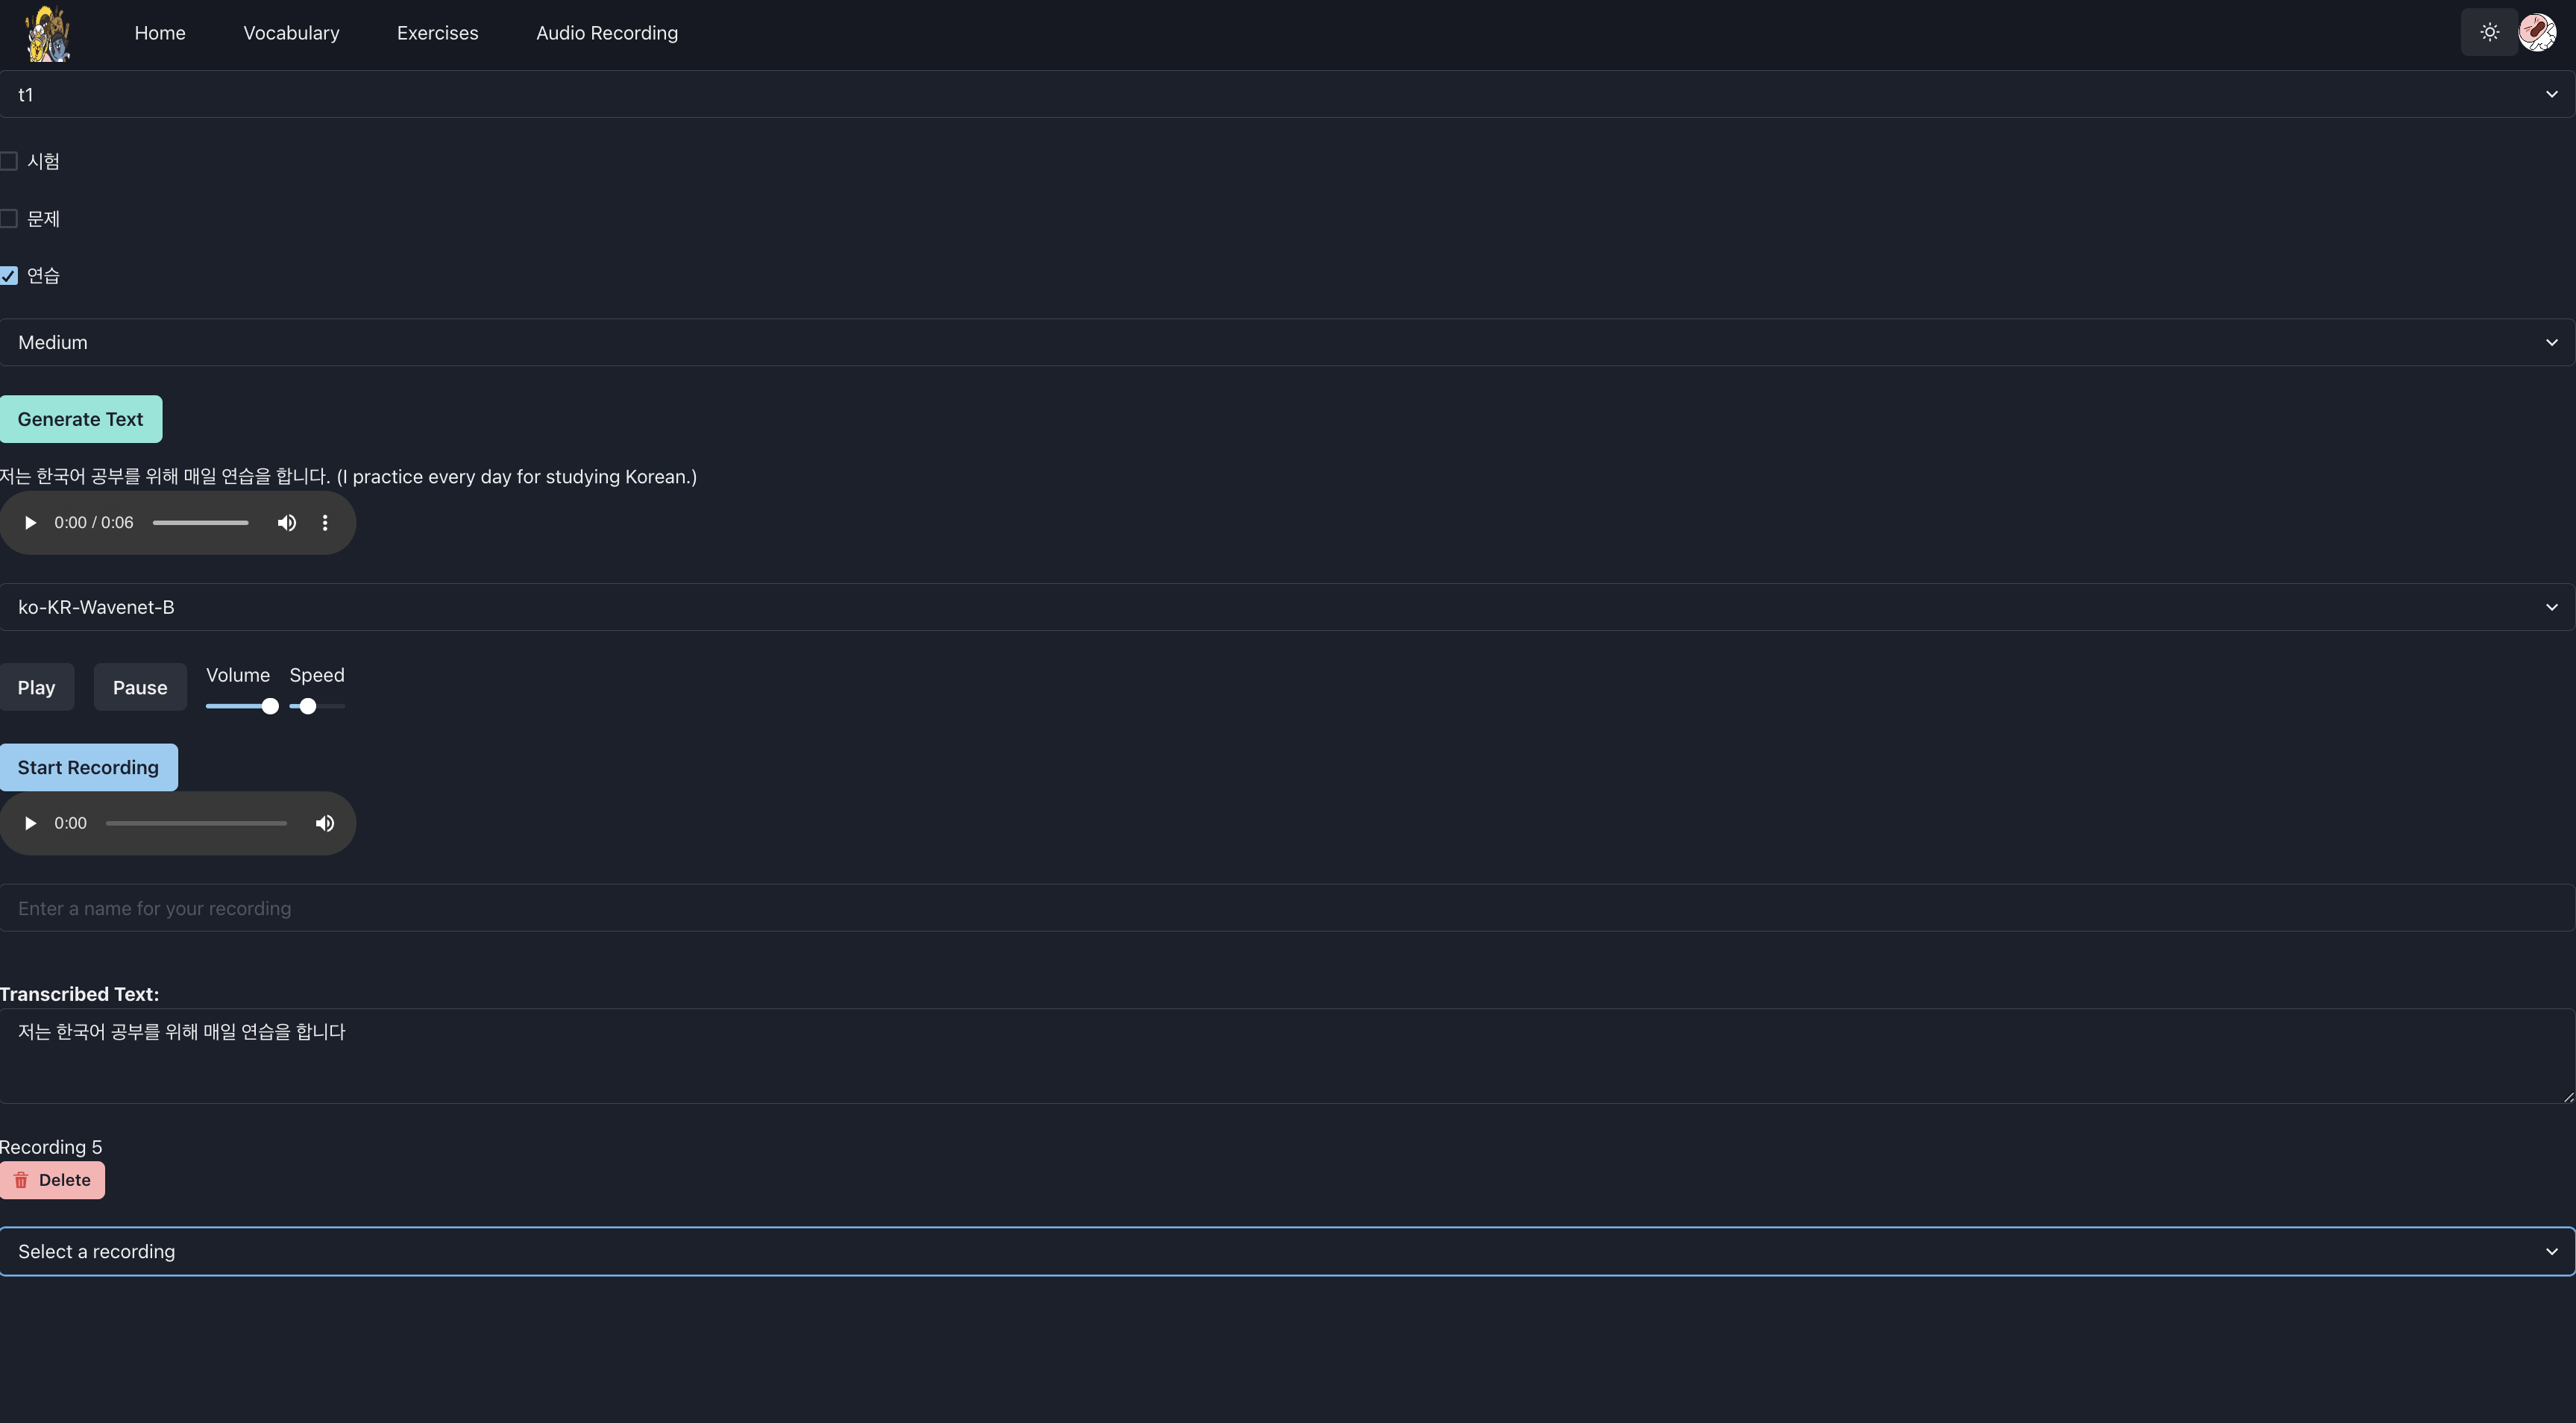The width and height of the screenshot is (2576, 1423).
Task: Open more options on generated audio player
Action: tap(325, 523)
